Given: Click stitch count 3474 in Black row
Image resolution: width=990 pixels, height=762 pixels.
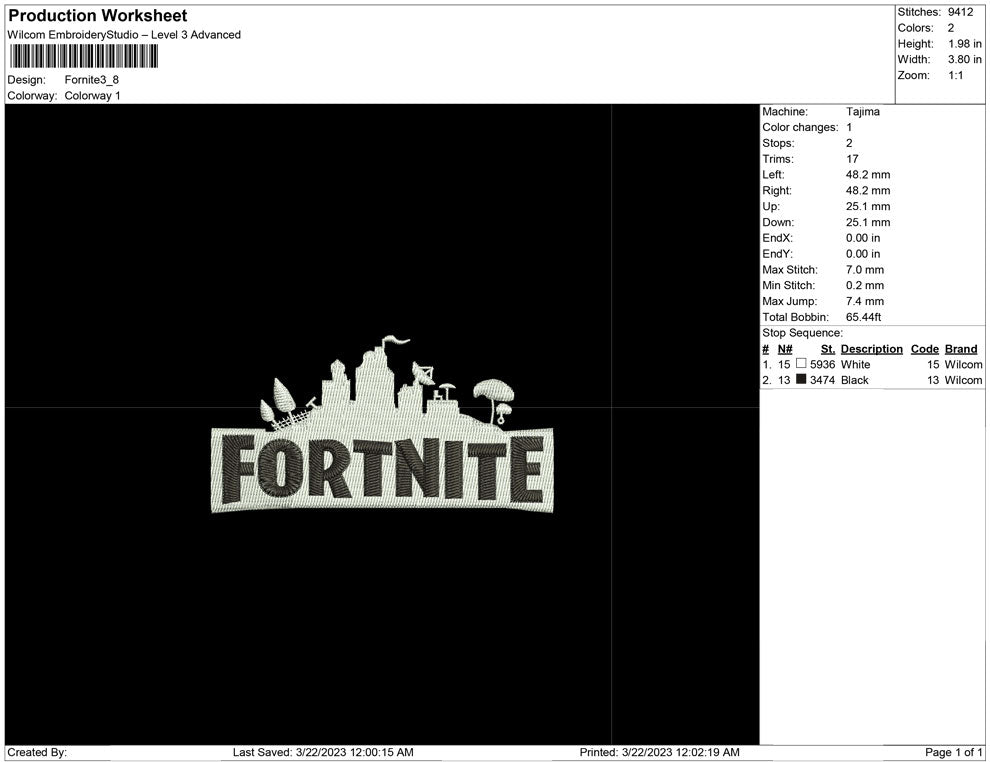Looking at the screenshot, I should tap(822, 380).
